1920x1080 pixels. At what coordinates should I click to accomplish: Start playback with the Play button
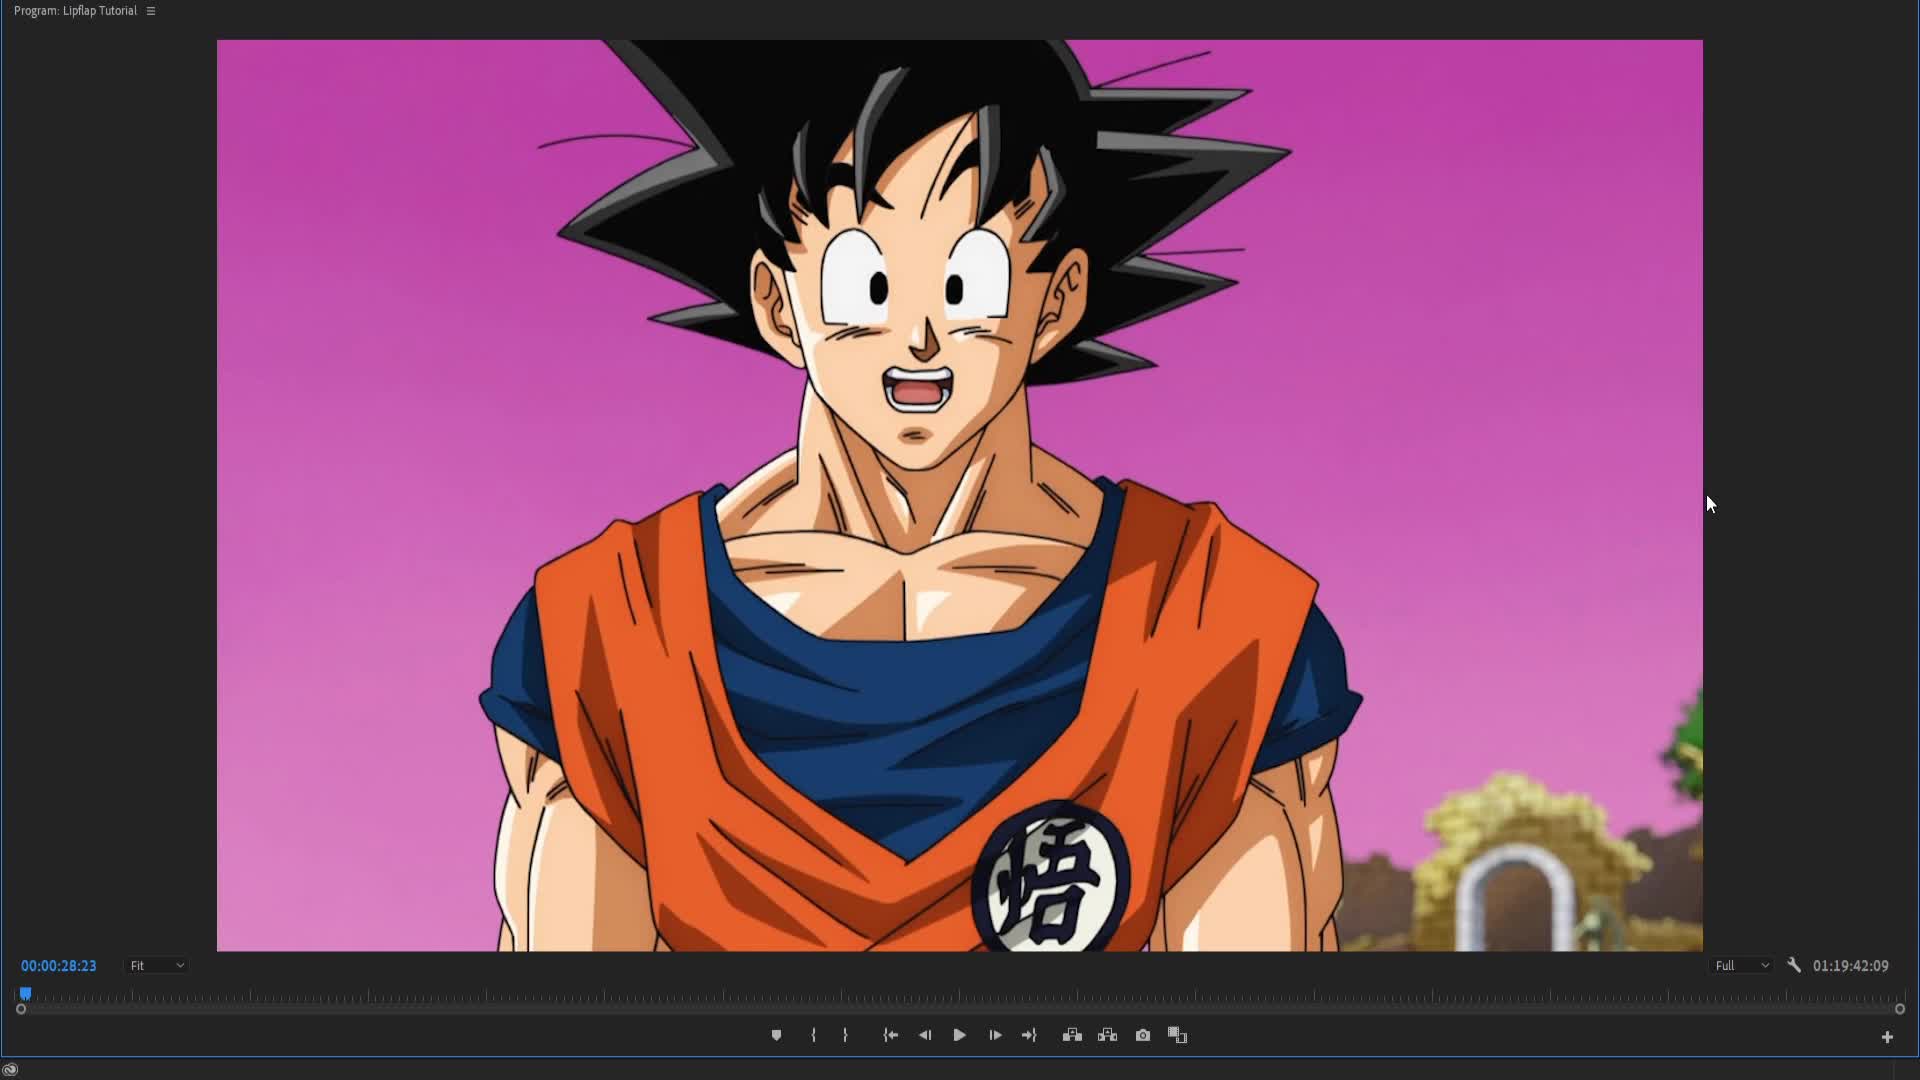(x=959, y=1035)
